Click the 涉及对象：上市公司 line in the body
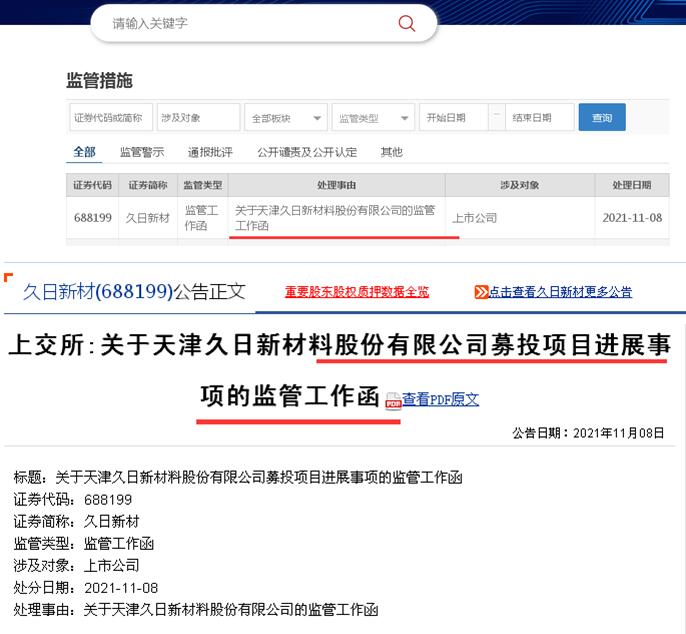This screenshot has height=634, width=686. 76,566
